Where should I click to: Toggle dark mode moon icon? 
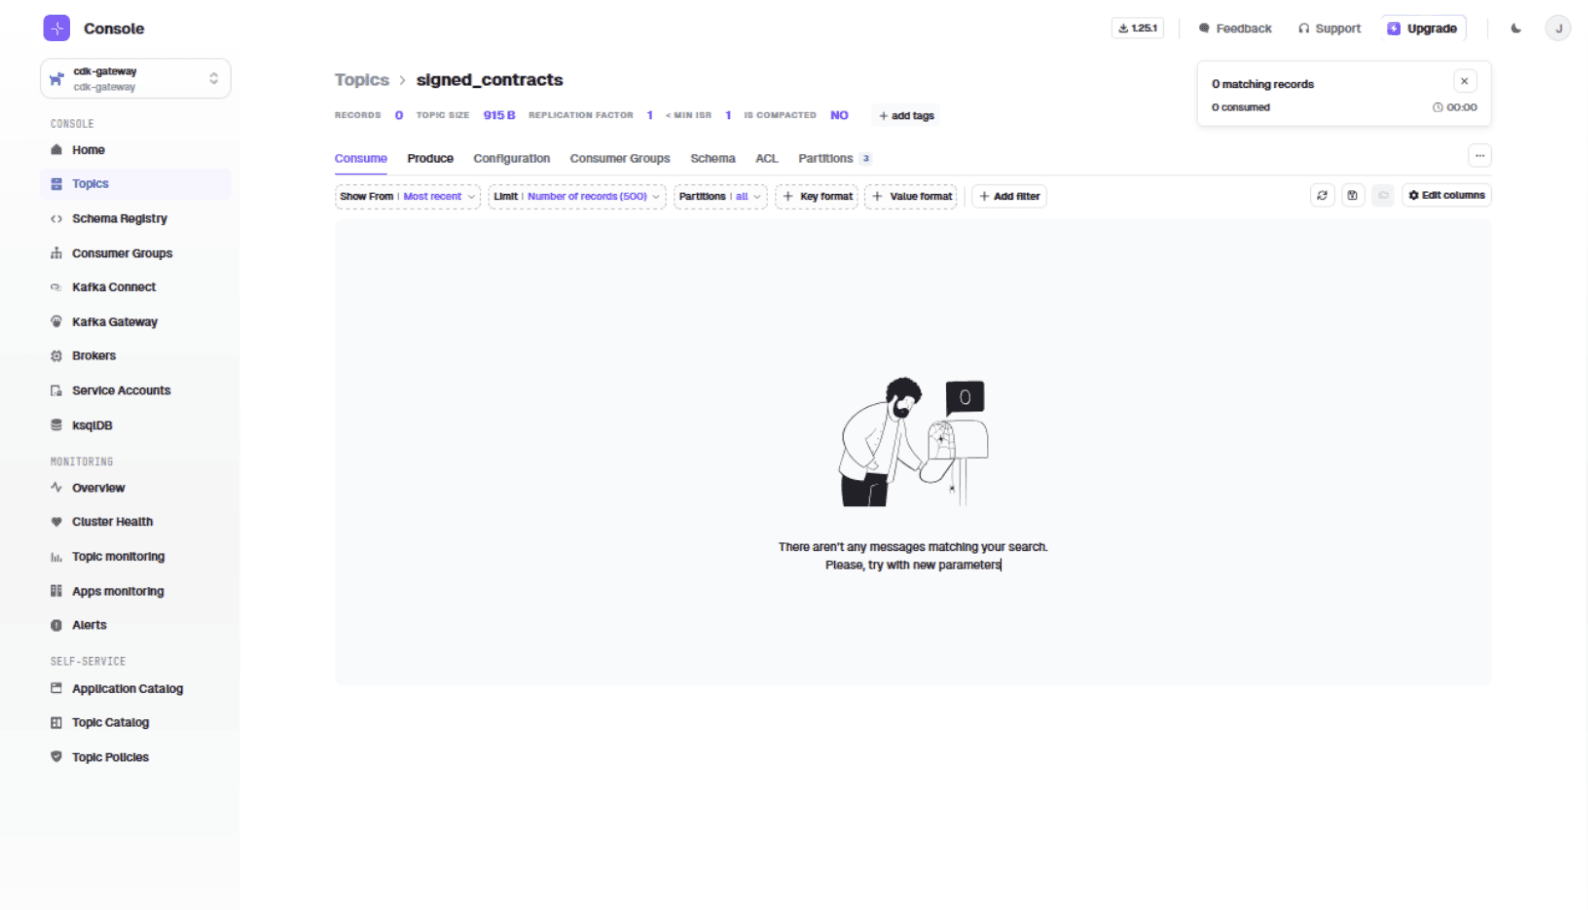1515,29
